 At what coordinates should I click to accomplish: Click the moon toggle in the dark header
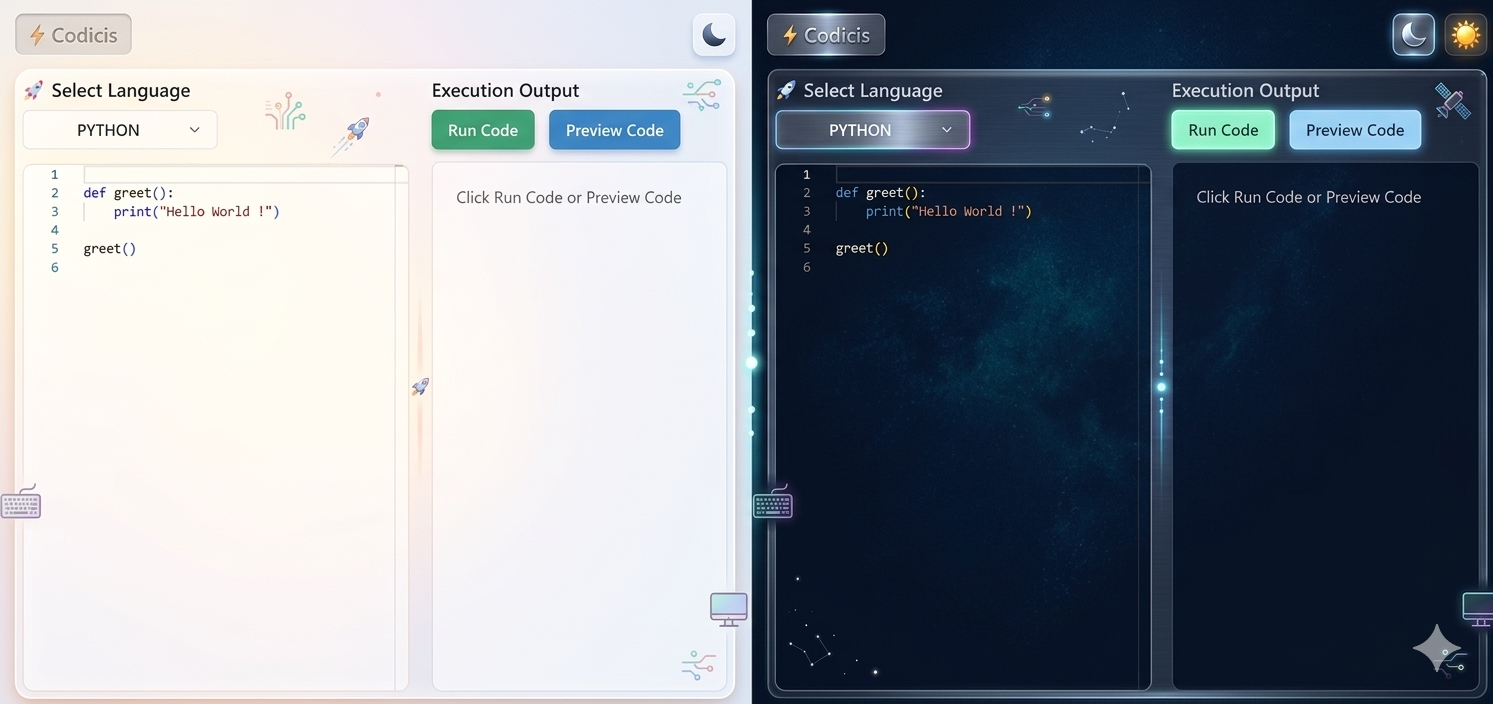[x=1413, y=33]
